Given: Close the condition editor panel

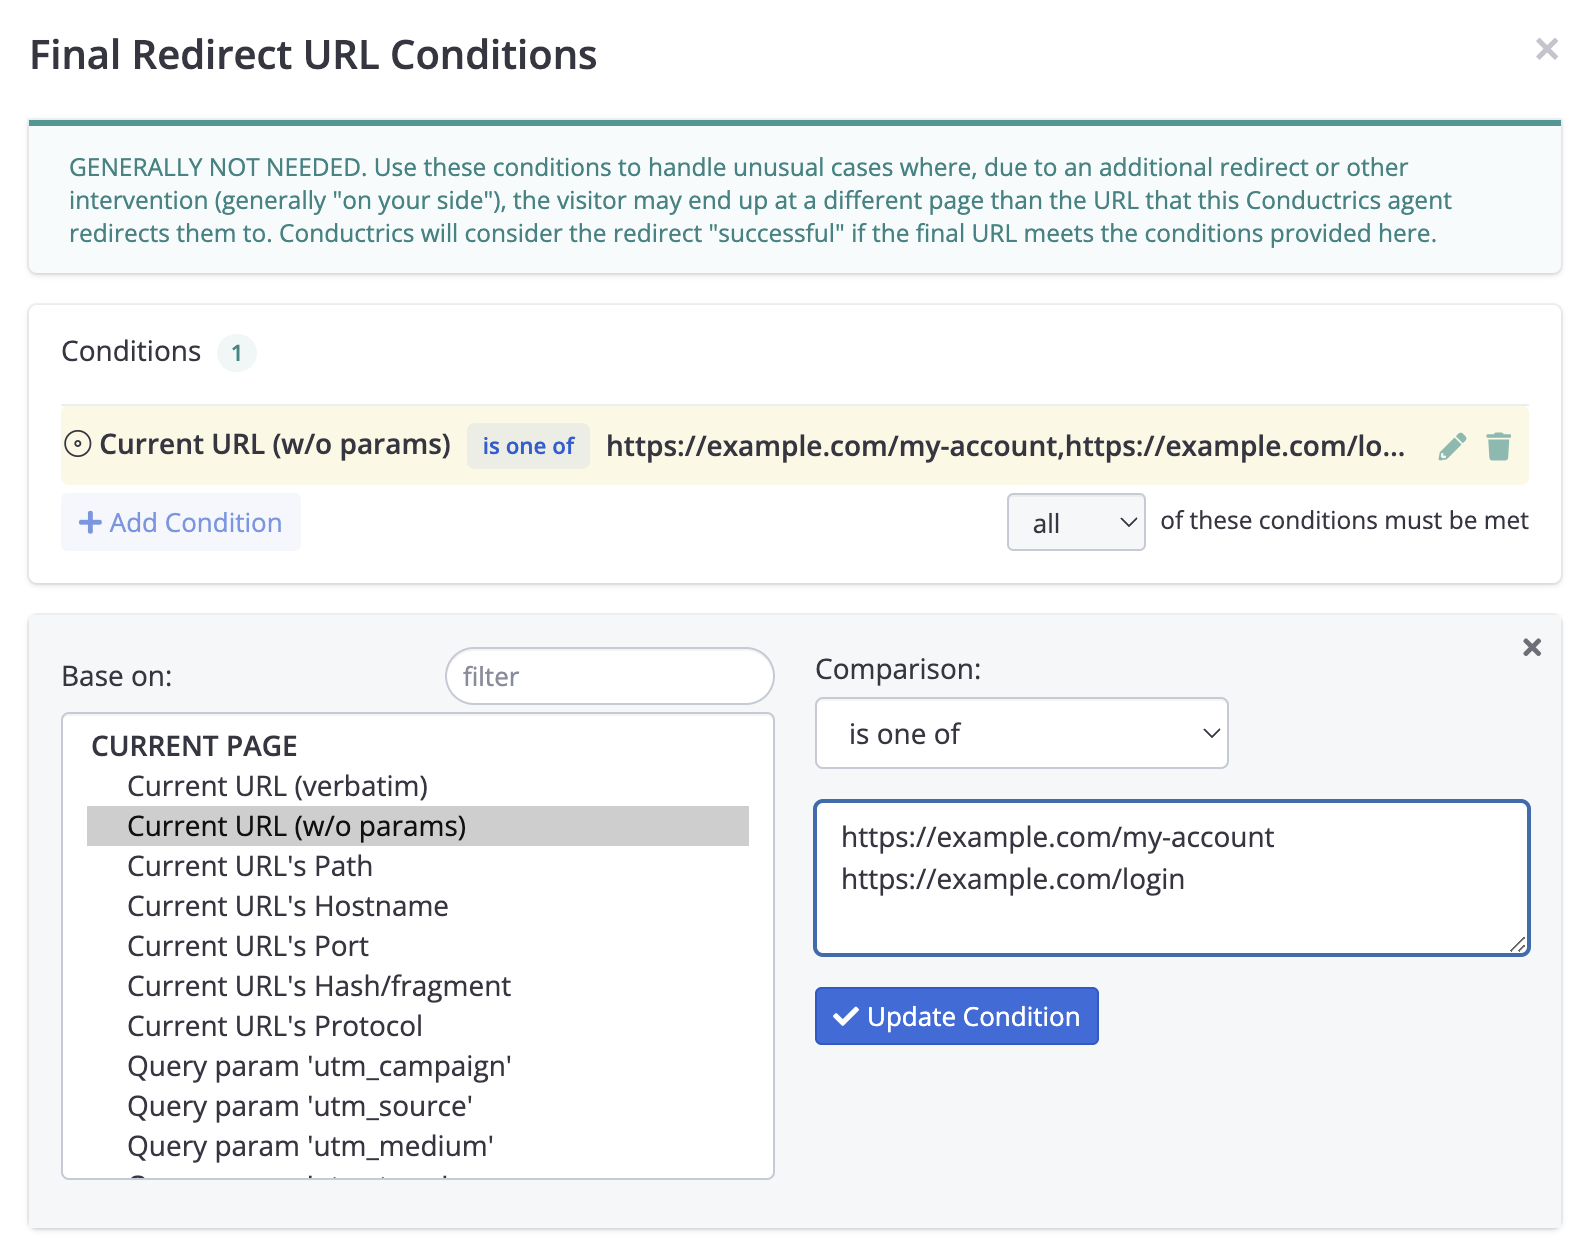Looking at the screenshot, I should [1531, 647].
